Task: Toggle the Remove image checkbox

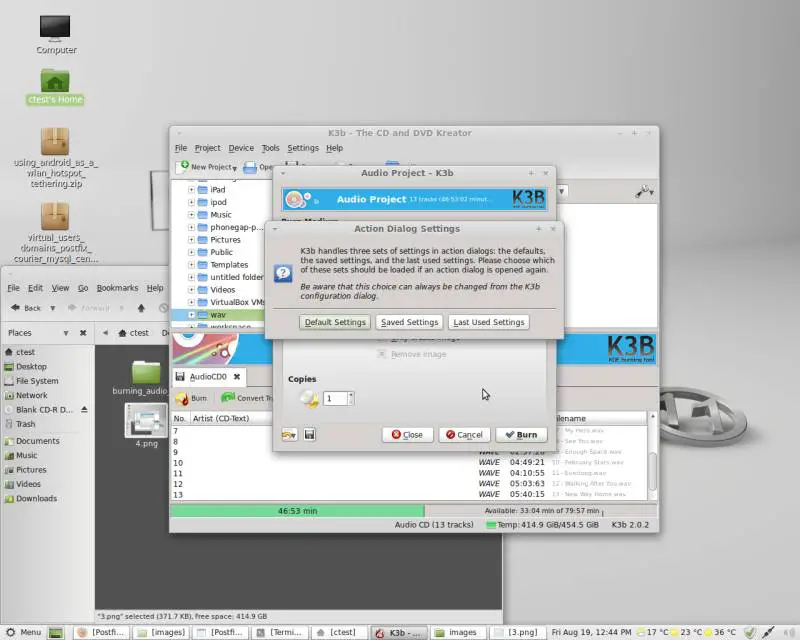Action: point(381,354)
